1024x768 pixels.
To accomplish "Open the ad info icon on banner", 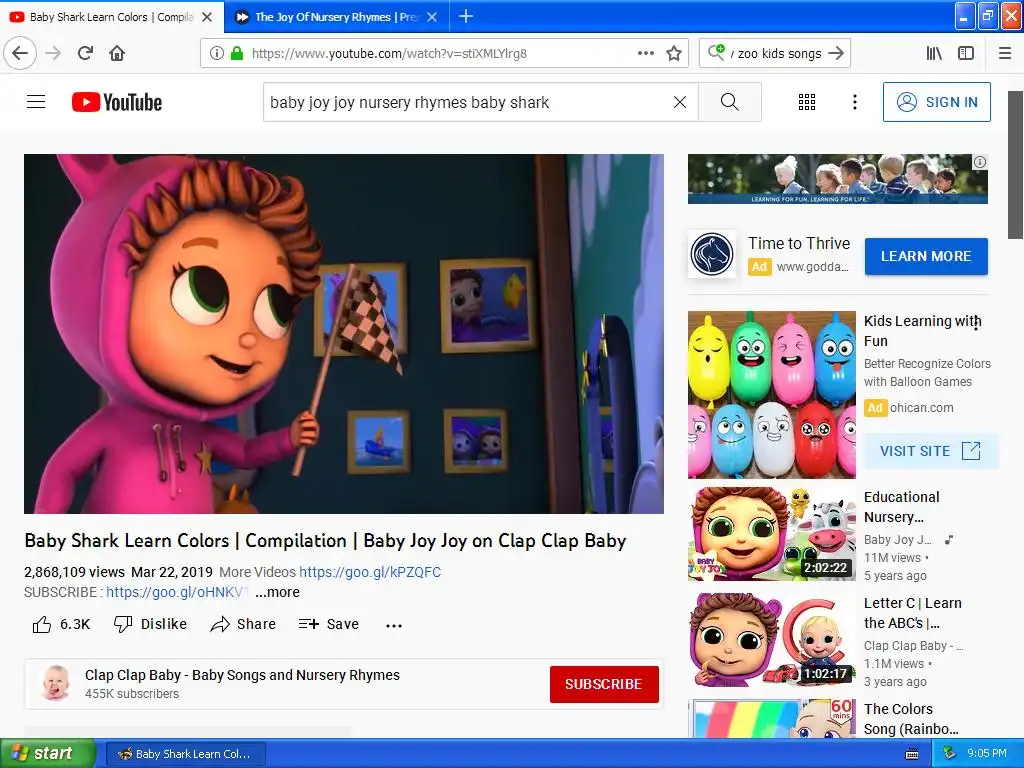I will pyautogui.click(x=980, y=162).
